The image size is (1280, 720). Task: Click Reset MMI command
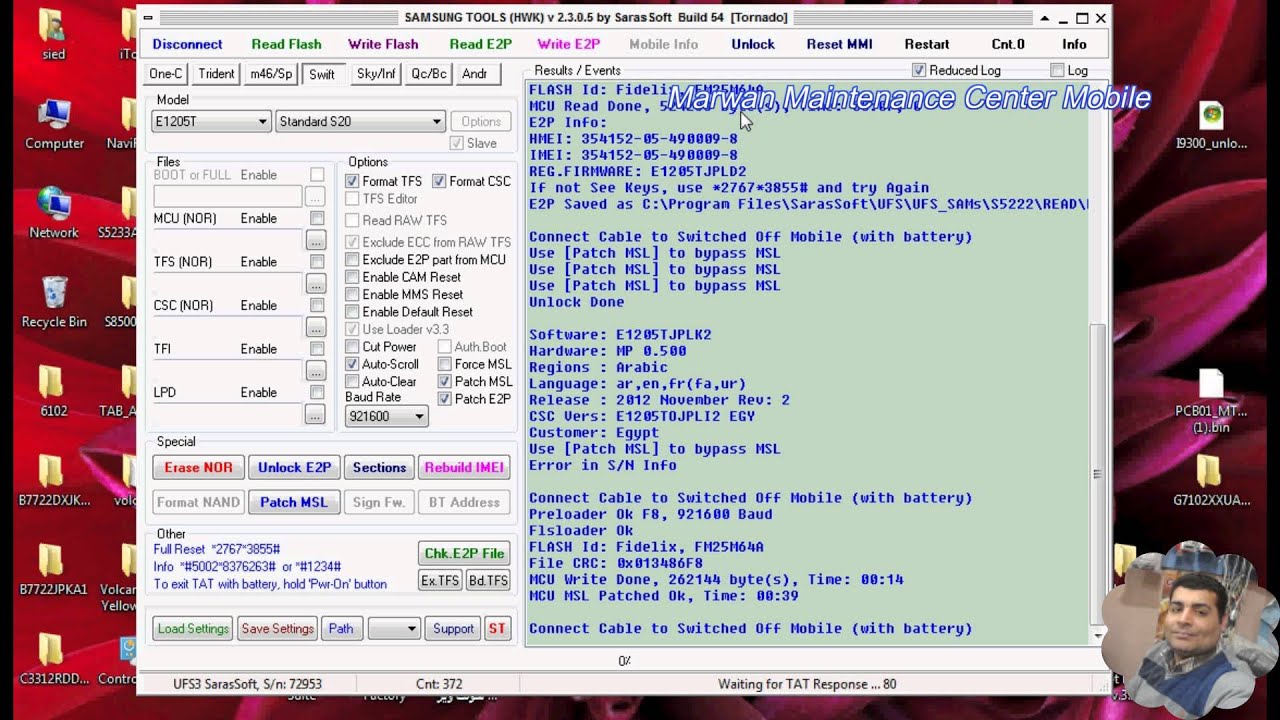(x=839, y=44)
